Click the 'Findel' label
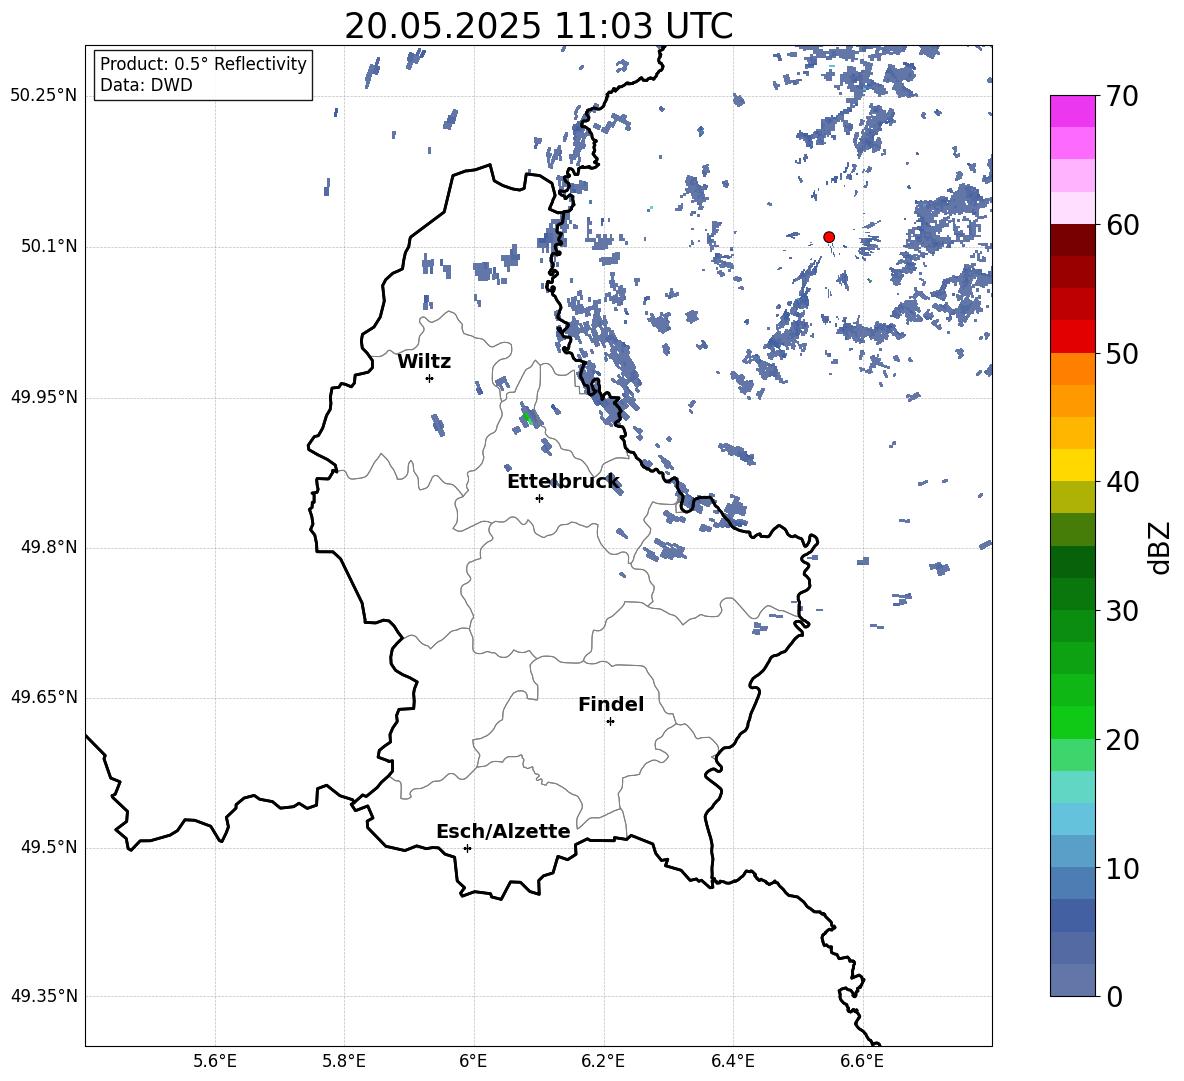 tap(611, 704)
